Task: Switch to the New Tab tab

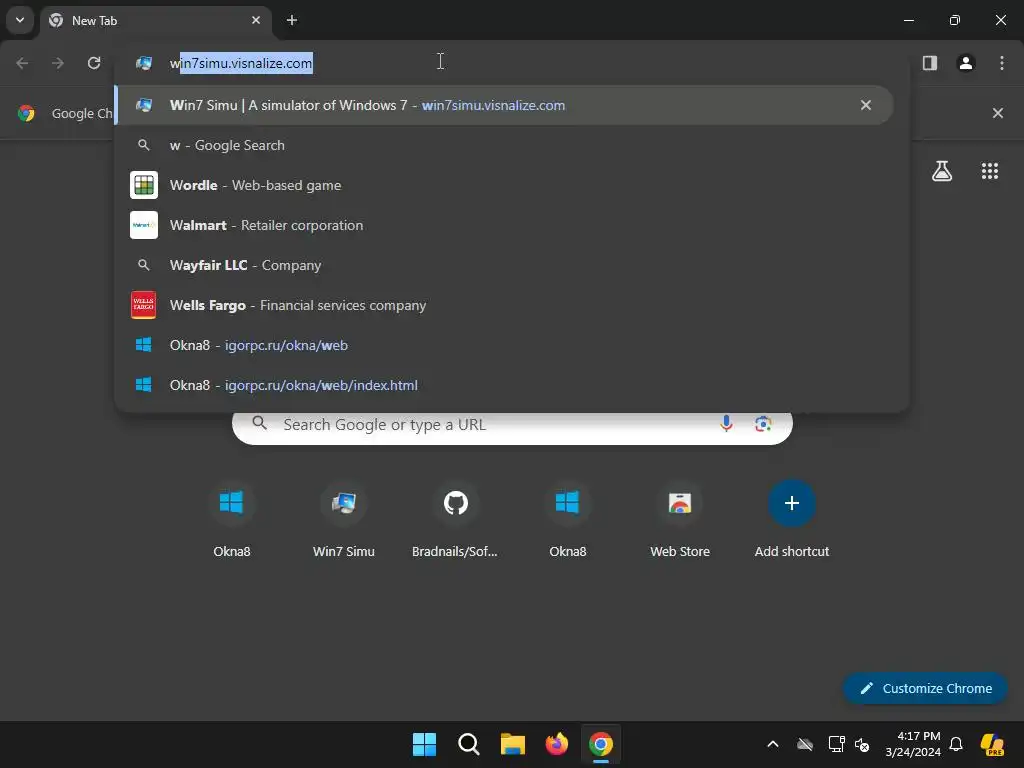Action: [x=155, y=20]
